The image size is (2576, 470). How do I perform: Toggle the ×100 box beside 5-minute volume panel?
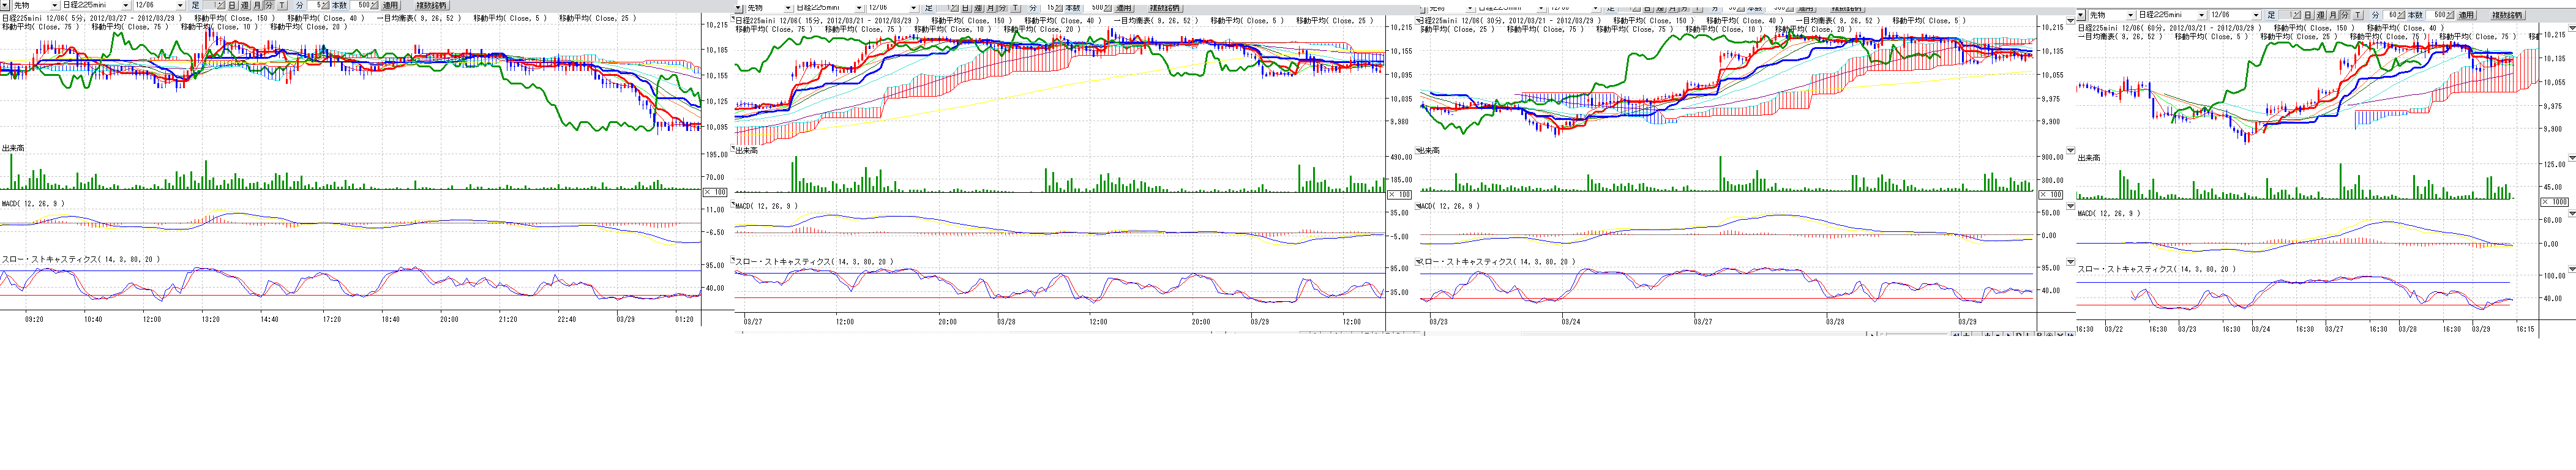click(715, 192)
